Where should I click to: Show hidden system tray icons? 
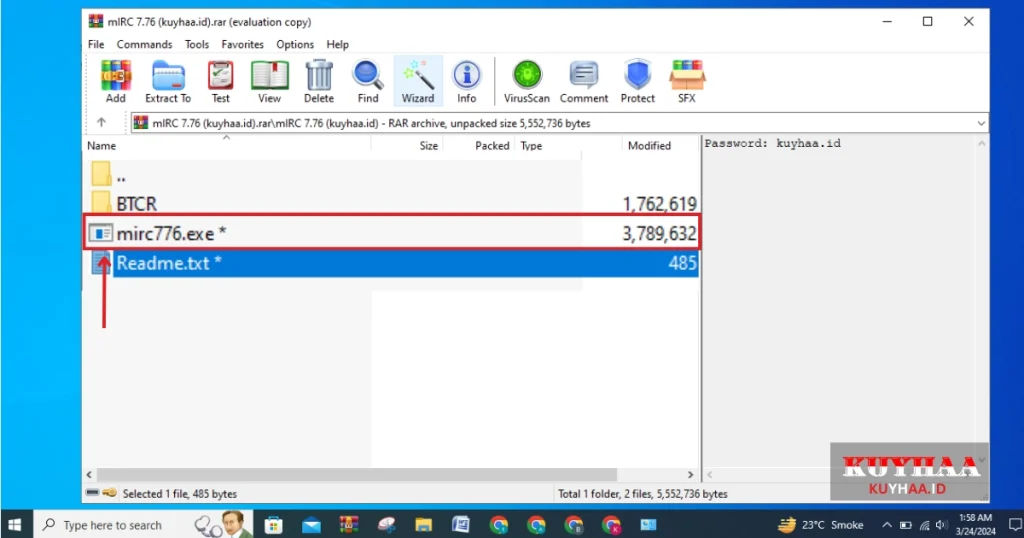click(887, 525)
